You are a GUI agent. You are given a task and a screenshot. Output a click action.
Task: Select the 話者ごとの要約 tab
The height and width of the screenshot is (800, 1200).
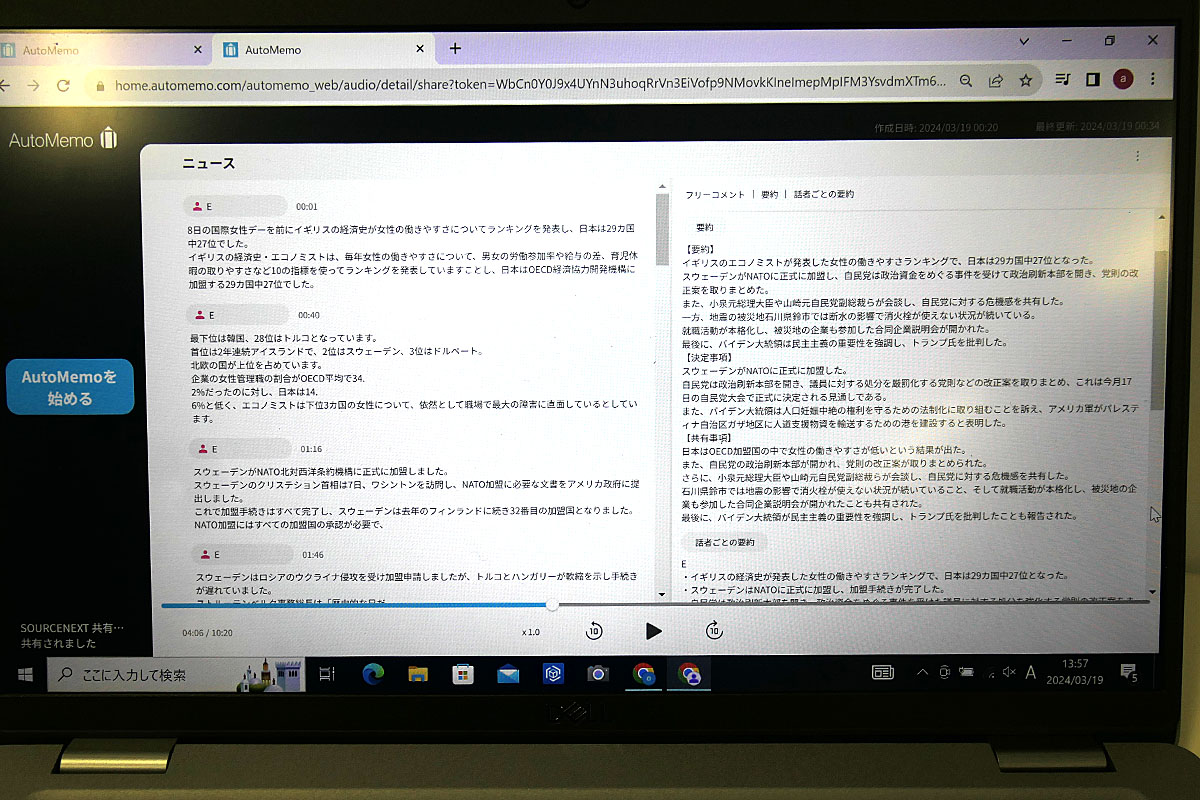824,194
